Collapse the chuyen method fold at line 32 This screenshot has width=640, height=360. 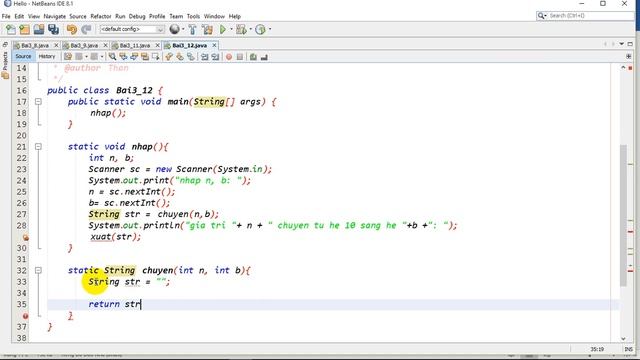pos(38,270)
